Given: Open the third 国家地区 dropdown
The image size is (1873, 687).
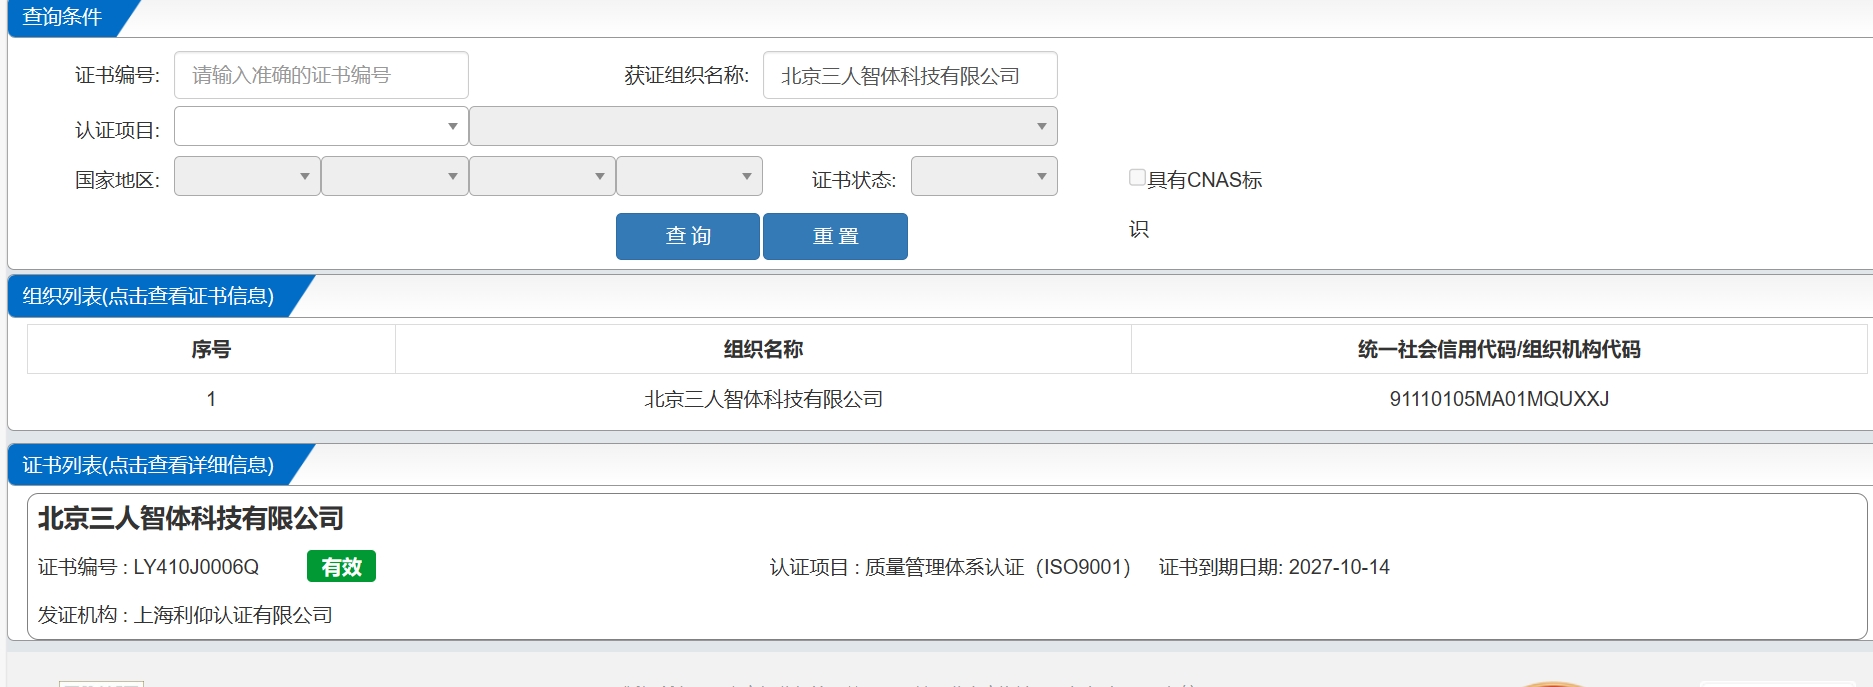Looking at the screenshot, I should coord(542,176).
